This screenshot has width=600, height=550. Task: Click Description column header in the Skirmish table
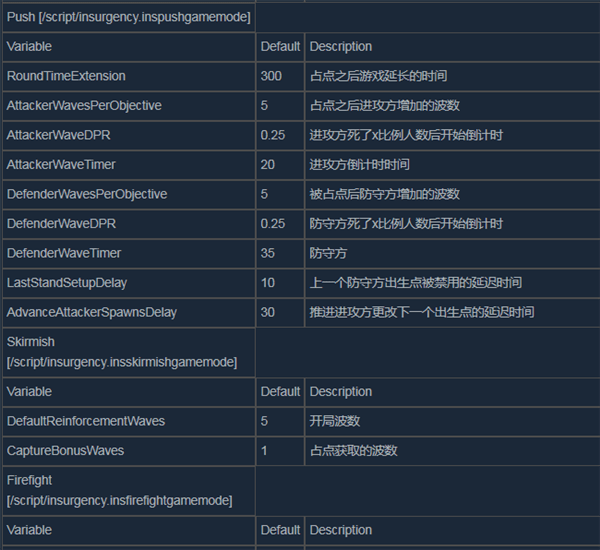point(341,392)
